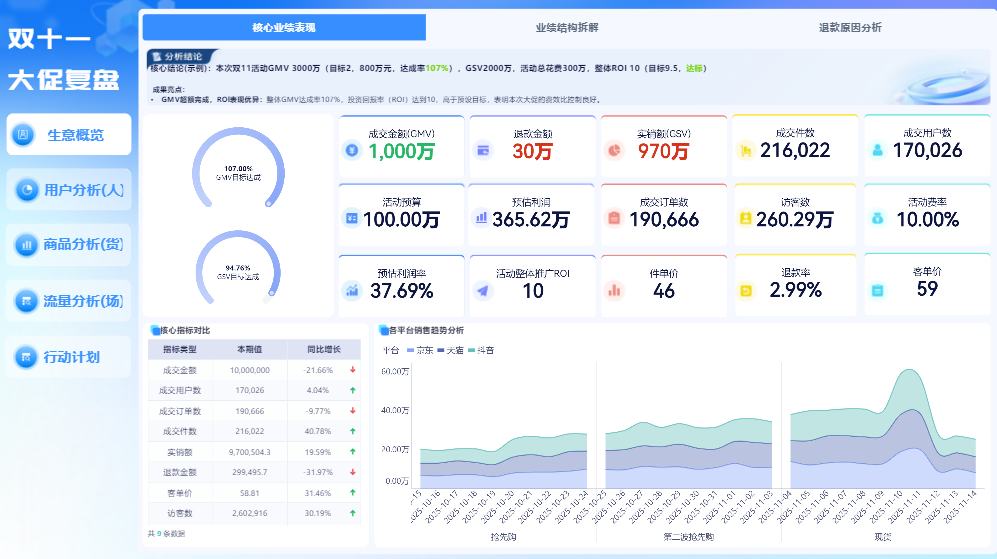Click the GSV目标达成 94.76% gauge
The height and width of the screenshot is (559, 997).
pos(238,268)
